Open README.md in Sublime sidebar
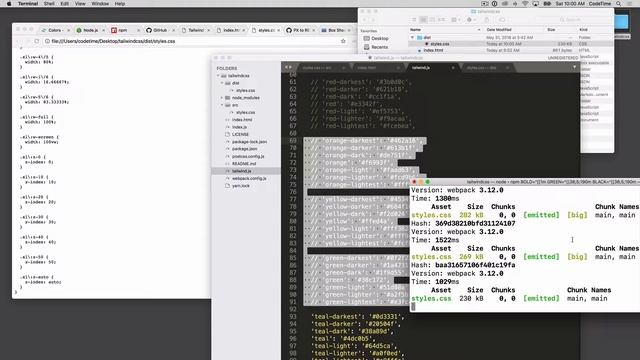Viewport: 640px width, 360px height. click(x=244, y=164)
